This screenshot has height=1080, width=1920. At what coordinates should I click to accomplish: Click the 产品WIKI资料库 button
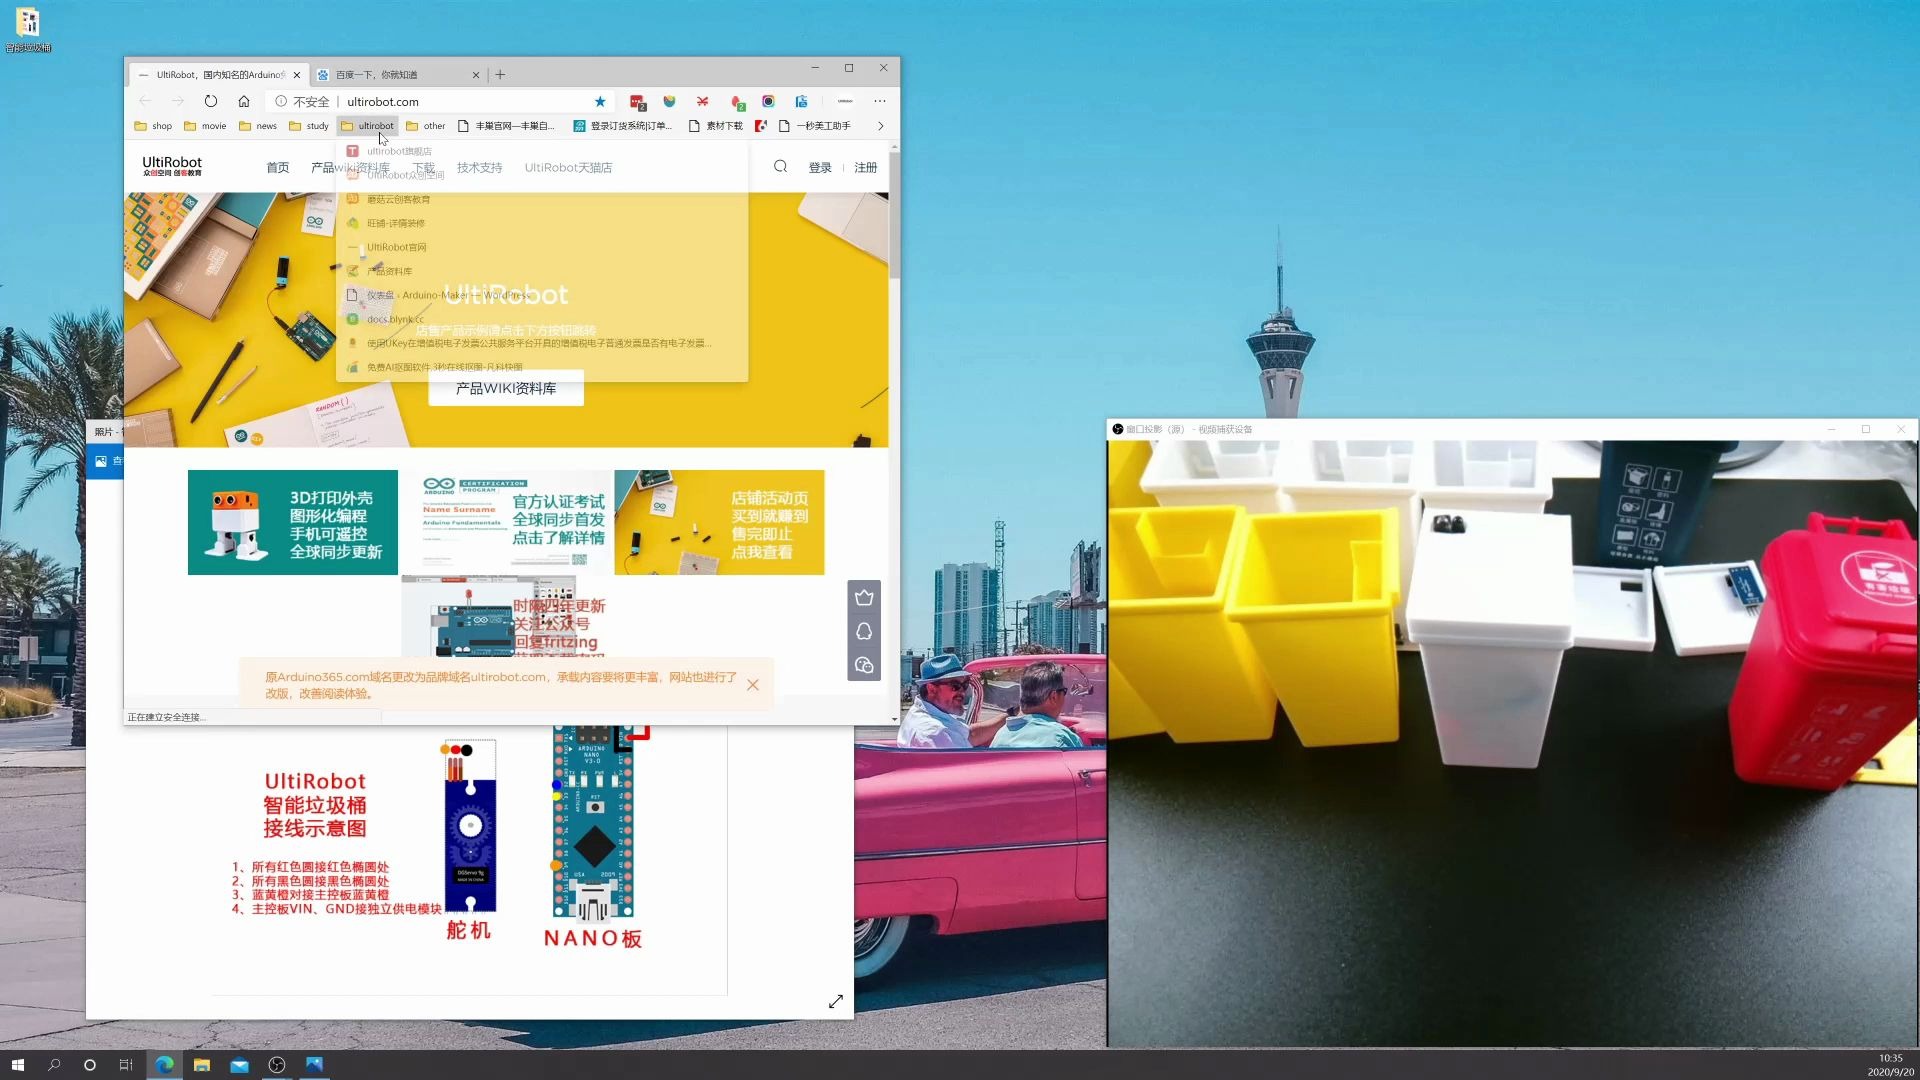506,388
